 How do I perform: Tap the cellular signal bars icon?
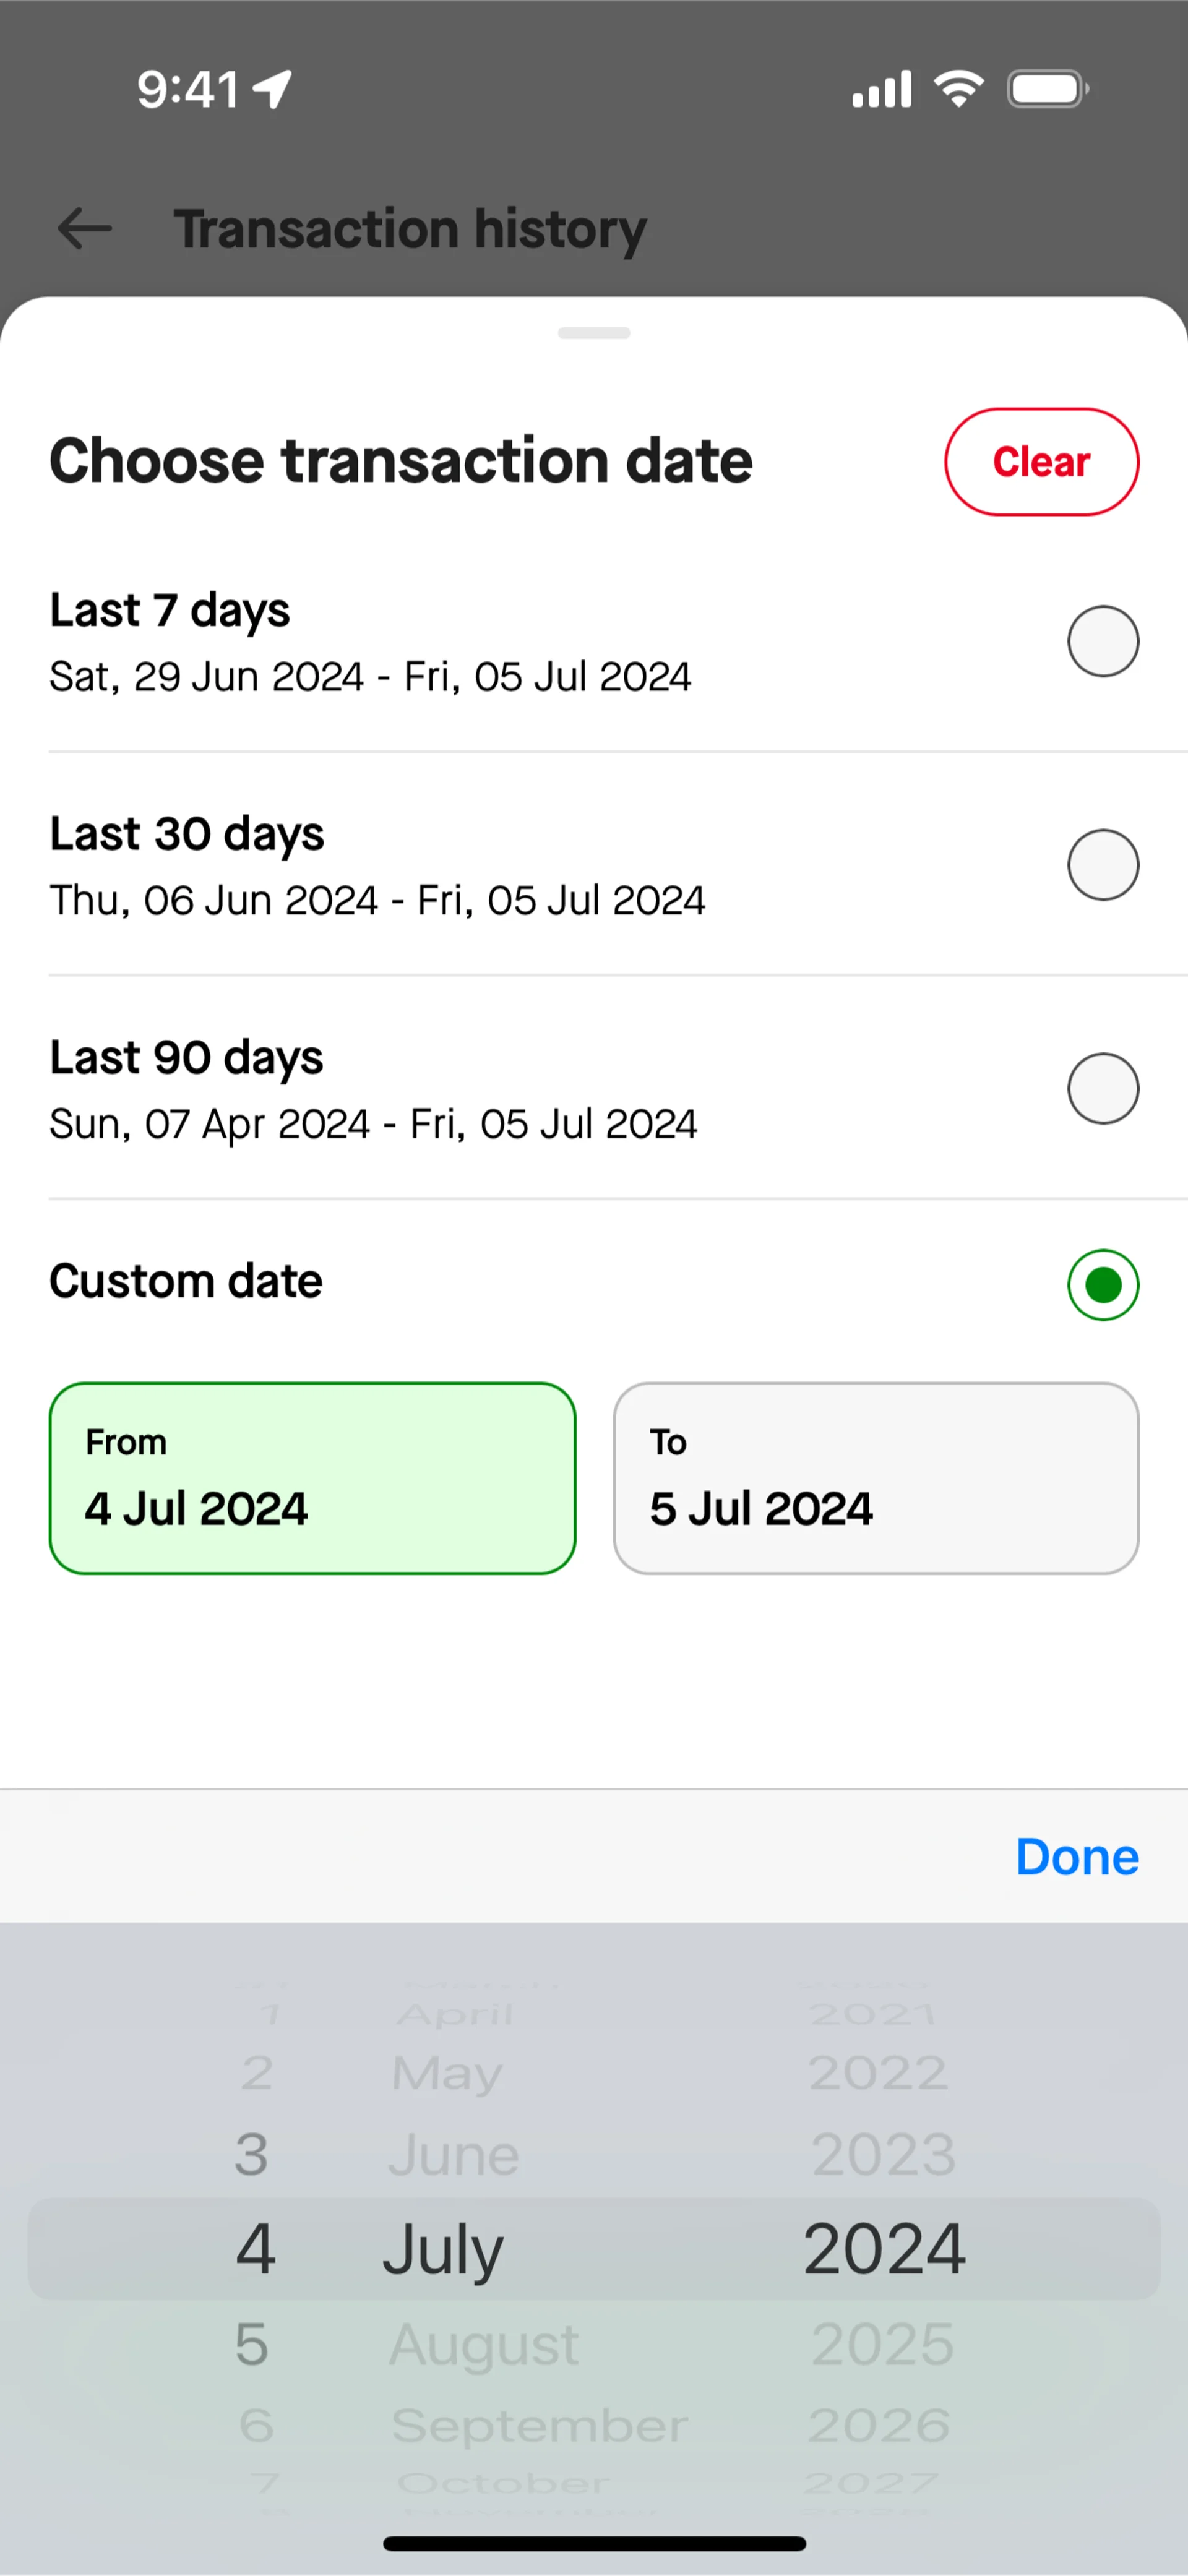[x=881, y=89]
